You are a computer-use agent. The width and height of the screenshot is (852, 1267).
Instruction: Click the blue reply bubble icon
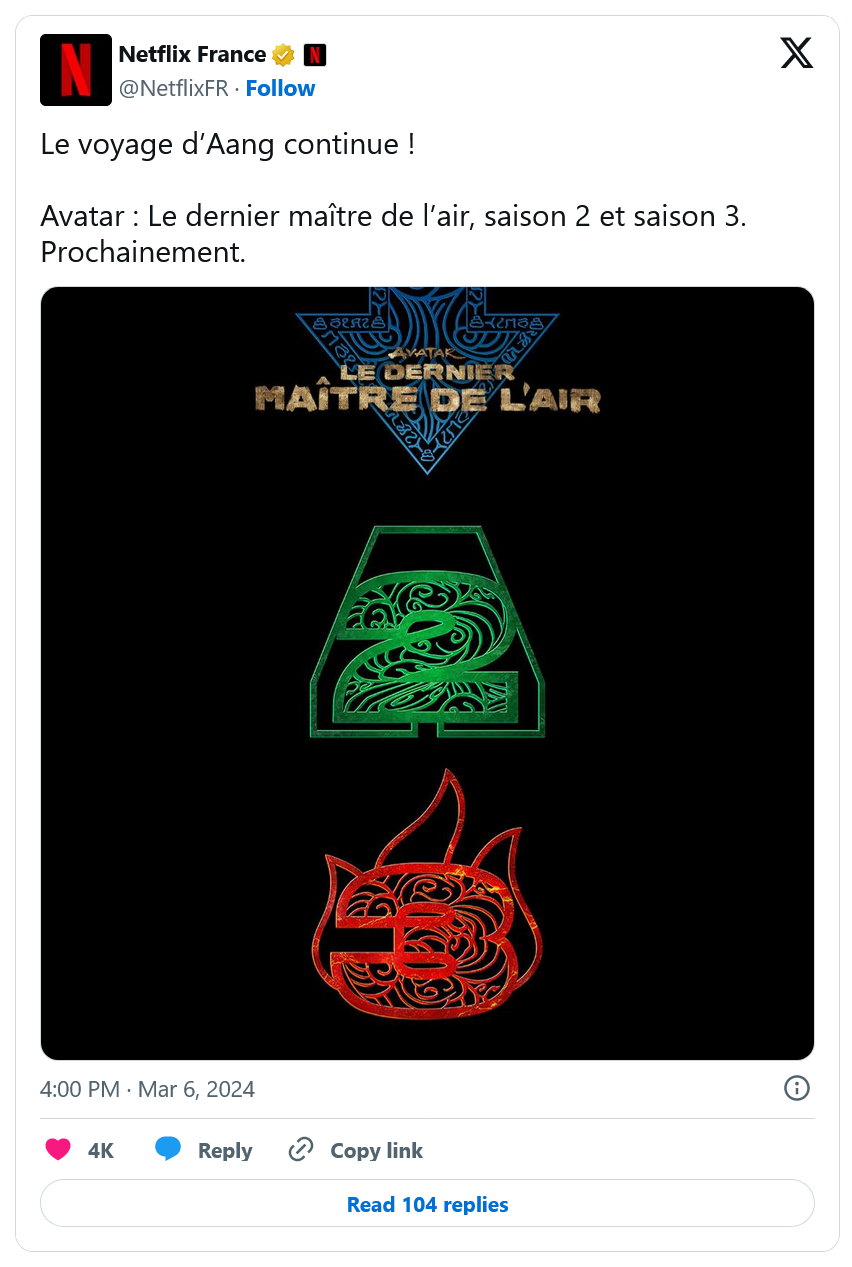(168, 1150)
